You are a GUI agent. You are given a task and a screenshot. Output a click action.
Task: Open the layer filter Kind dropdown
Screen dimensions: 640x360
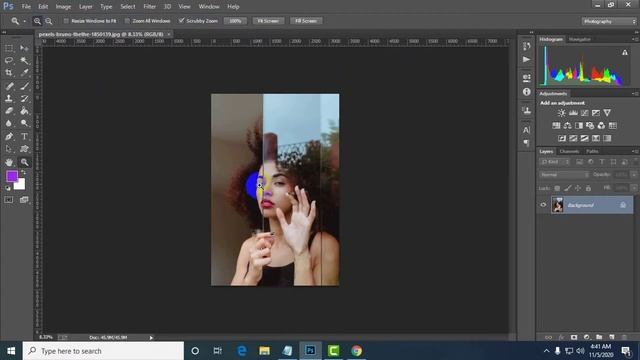555,162
